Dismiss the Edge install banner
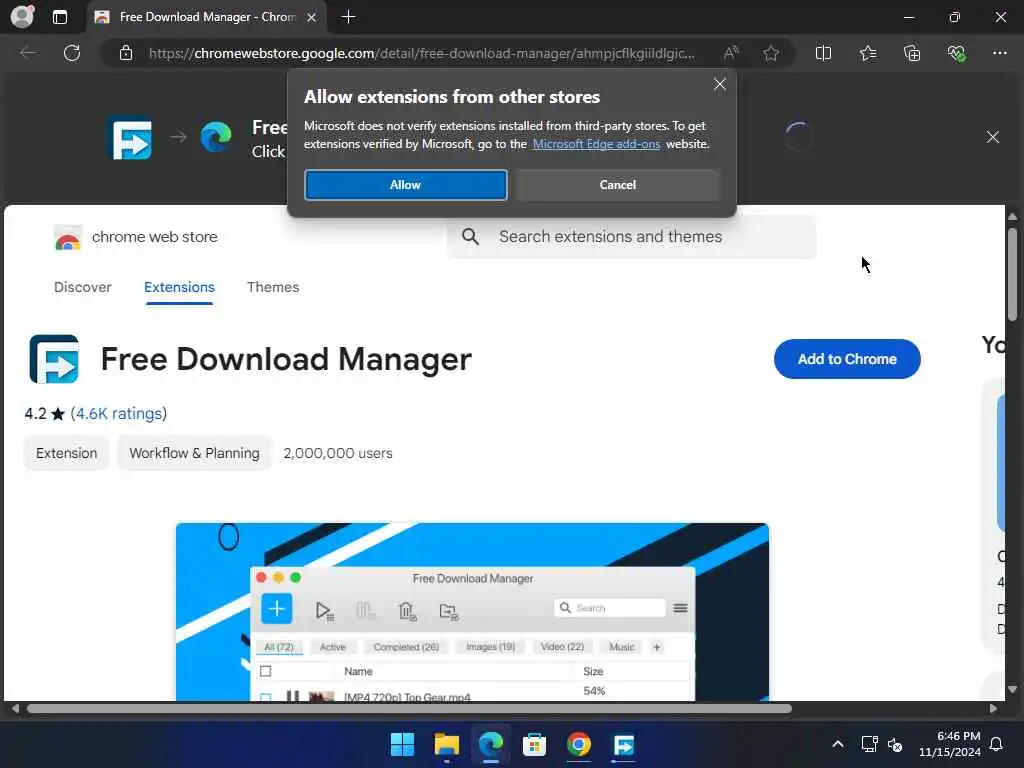 click(x=992, y=136)
